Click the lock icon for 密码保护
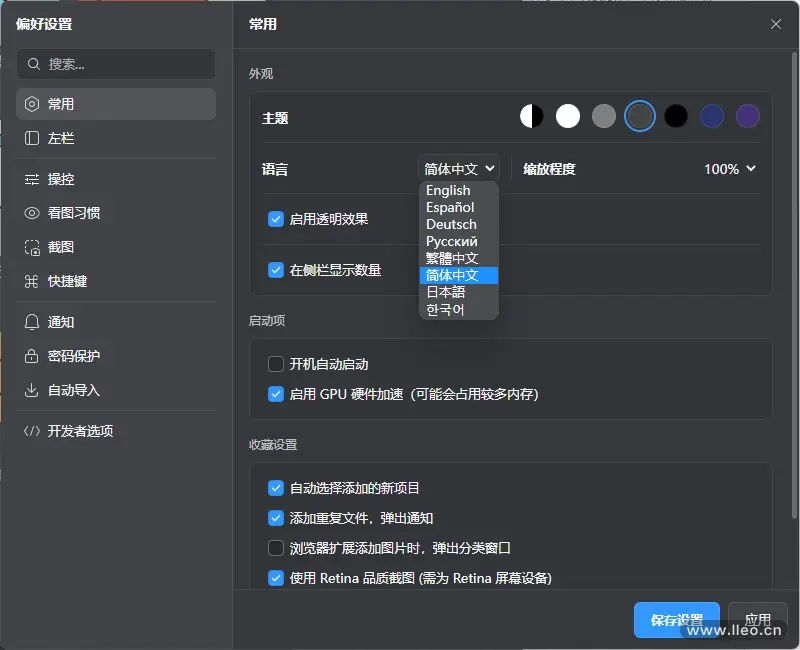This screenshot has width=800, height=650. [x=32, y=356]
